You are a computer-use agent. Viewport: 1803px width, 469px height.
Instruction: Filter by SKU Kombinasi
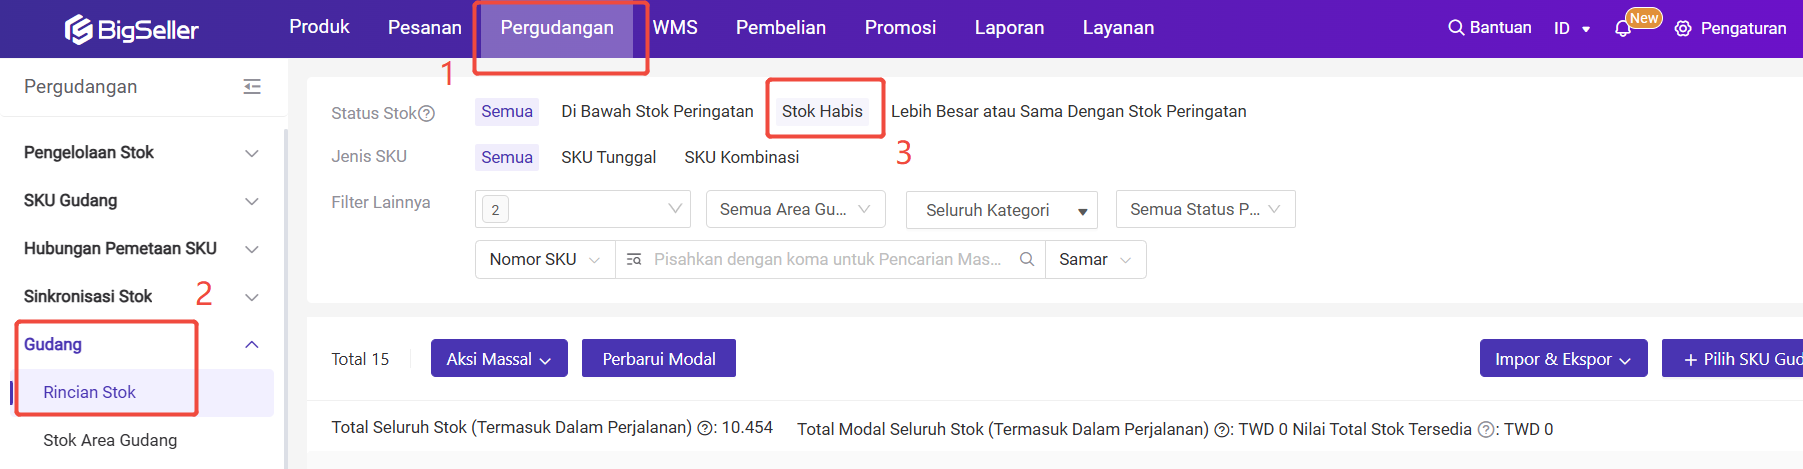(741, 157)
